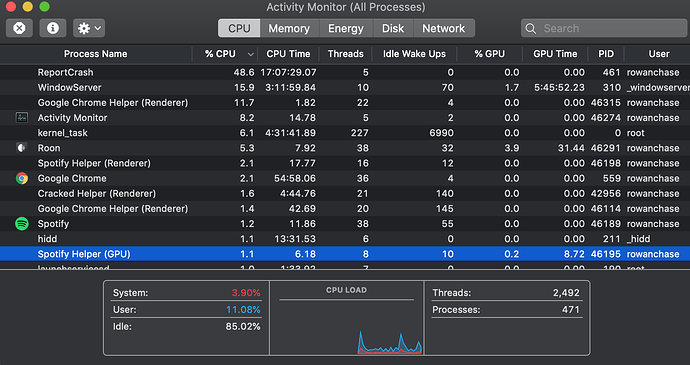Click PID 46291 for Roon
Image resolution: width=690 pixels, height=365 pixels.
click(x=606, y=148)
